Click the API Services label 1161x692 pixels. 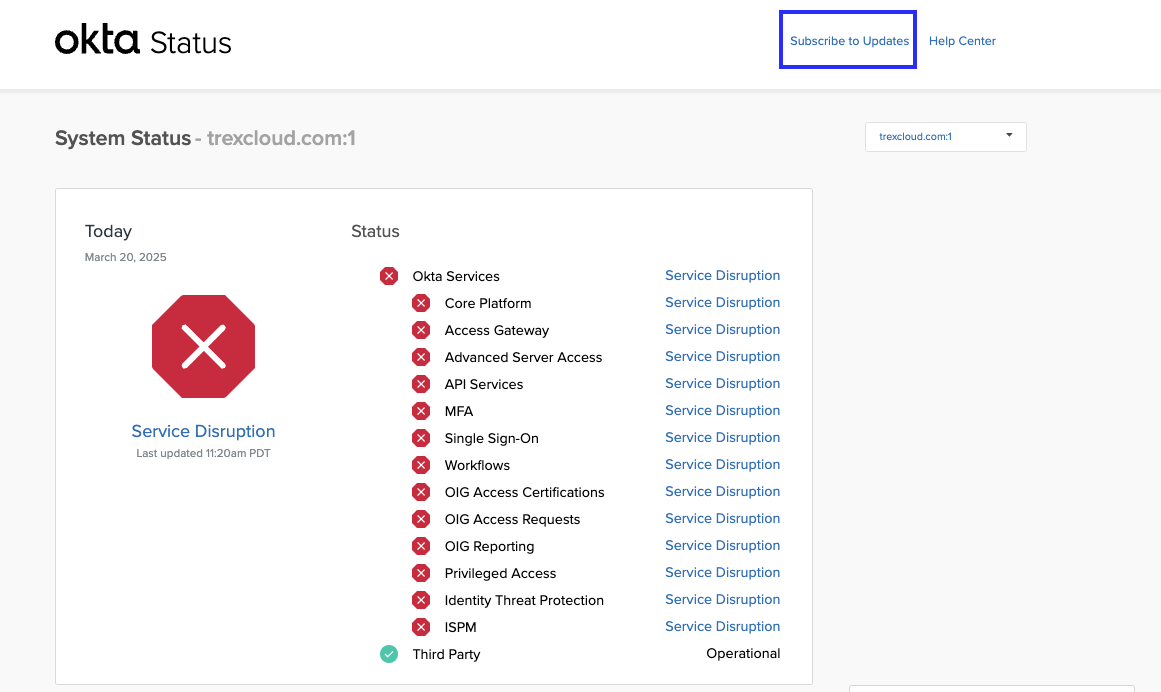click(x=484, y=384)
